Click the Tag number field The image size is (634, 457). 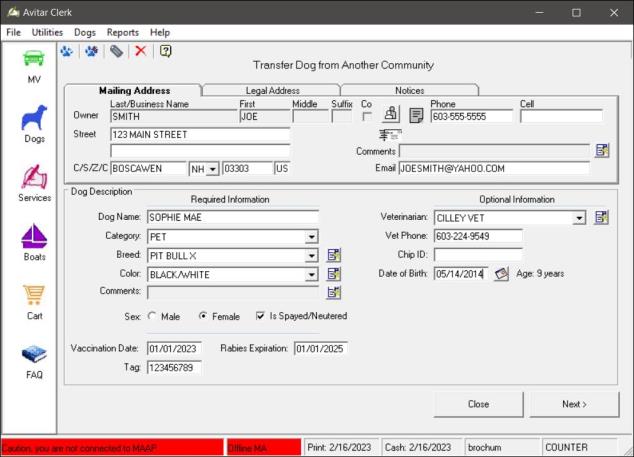(174, 368)
